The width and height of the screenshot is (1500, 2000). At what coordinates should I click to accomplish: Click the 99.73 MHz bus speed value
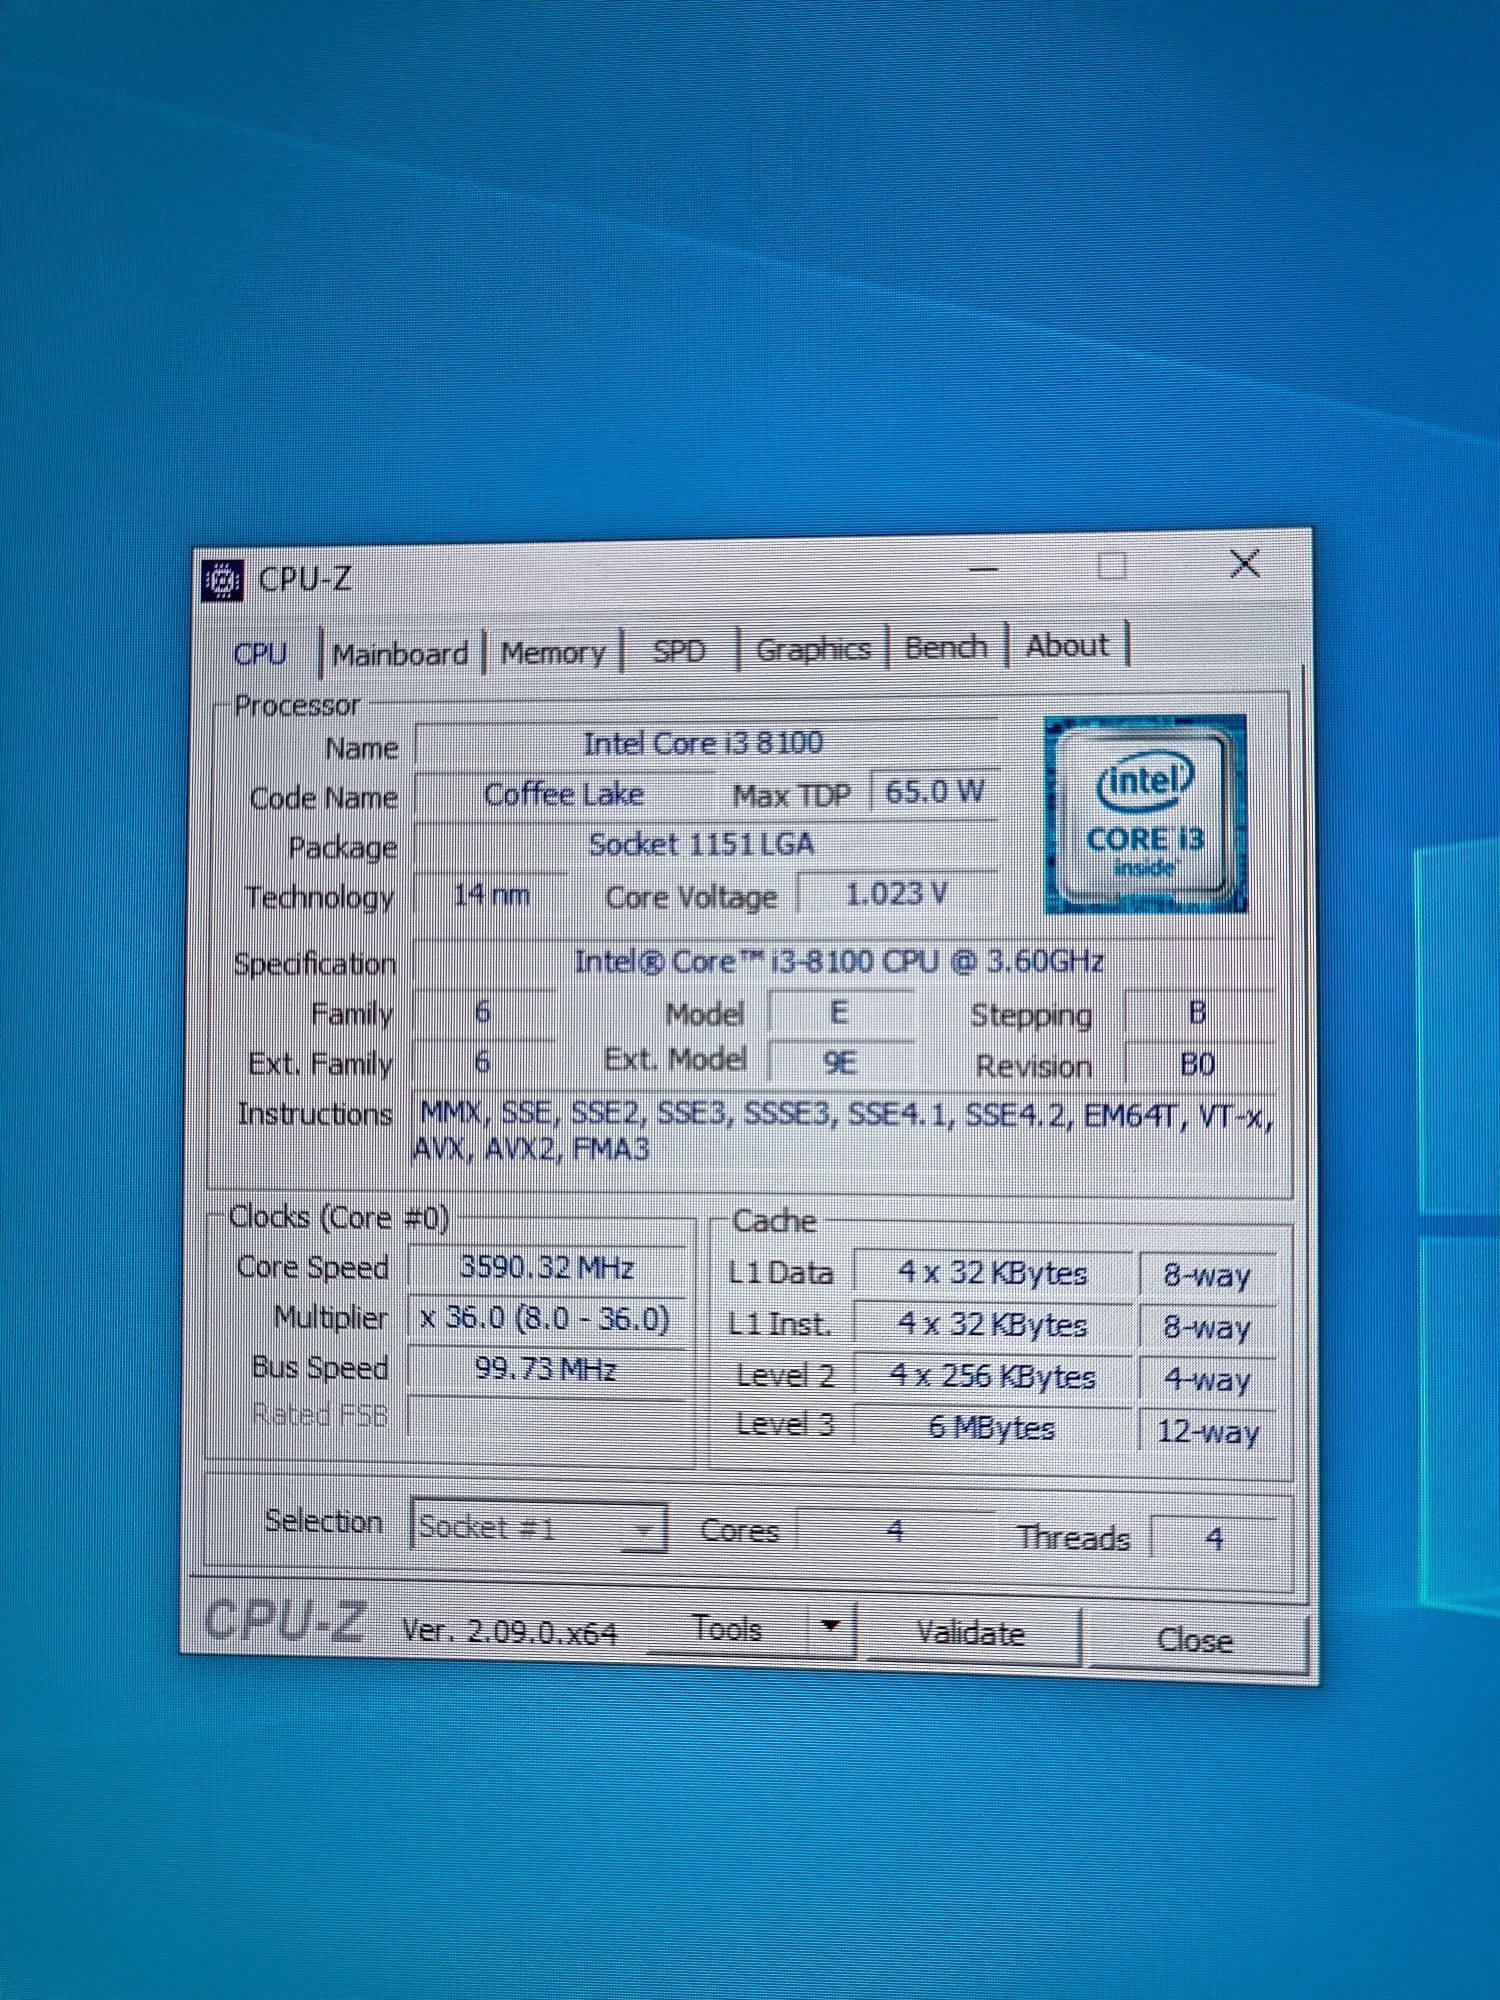click(x=546, y=1369)
